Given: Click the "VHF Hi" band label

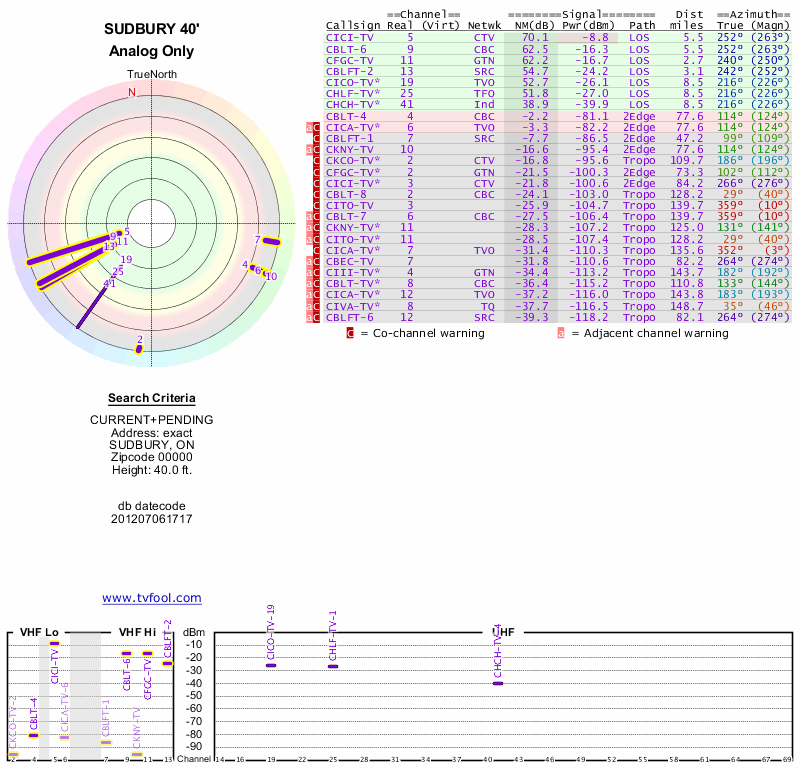Looking at the screenshot, I should 137,632.
